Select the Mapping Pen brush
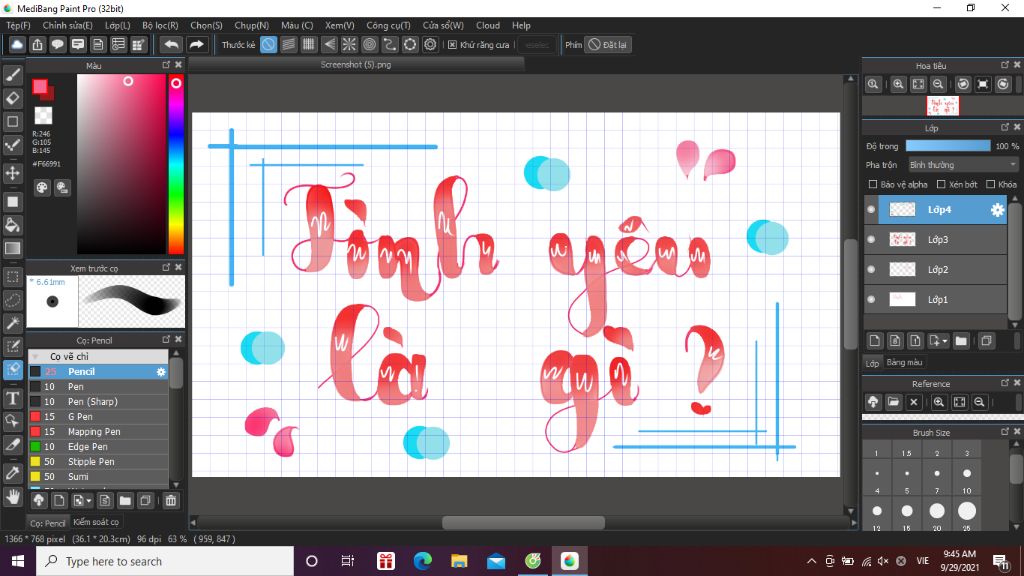 [x=98, y=432]
